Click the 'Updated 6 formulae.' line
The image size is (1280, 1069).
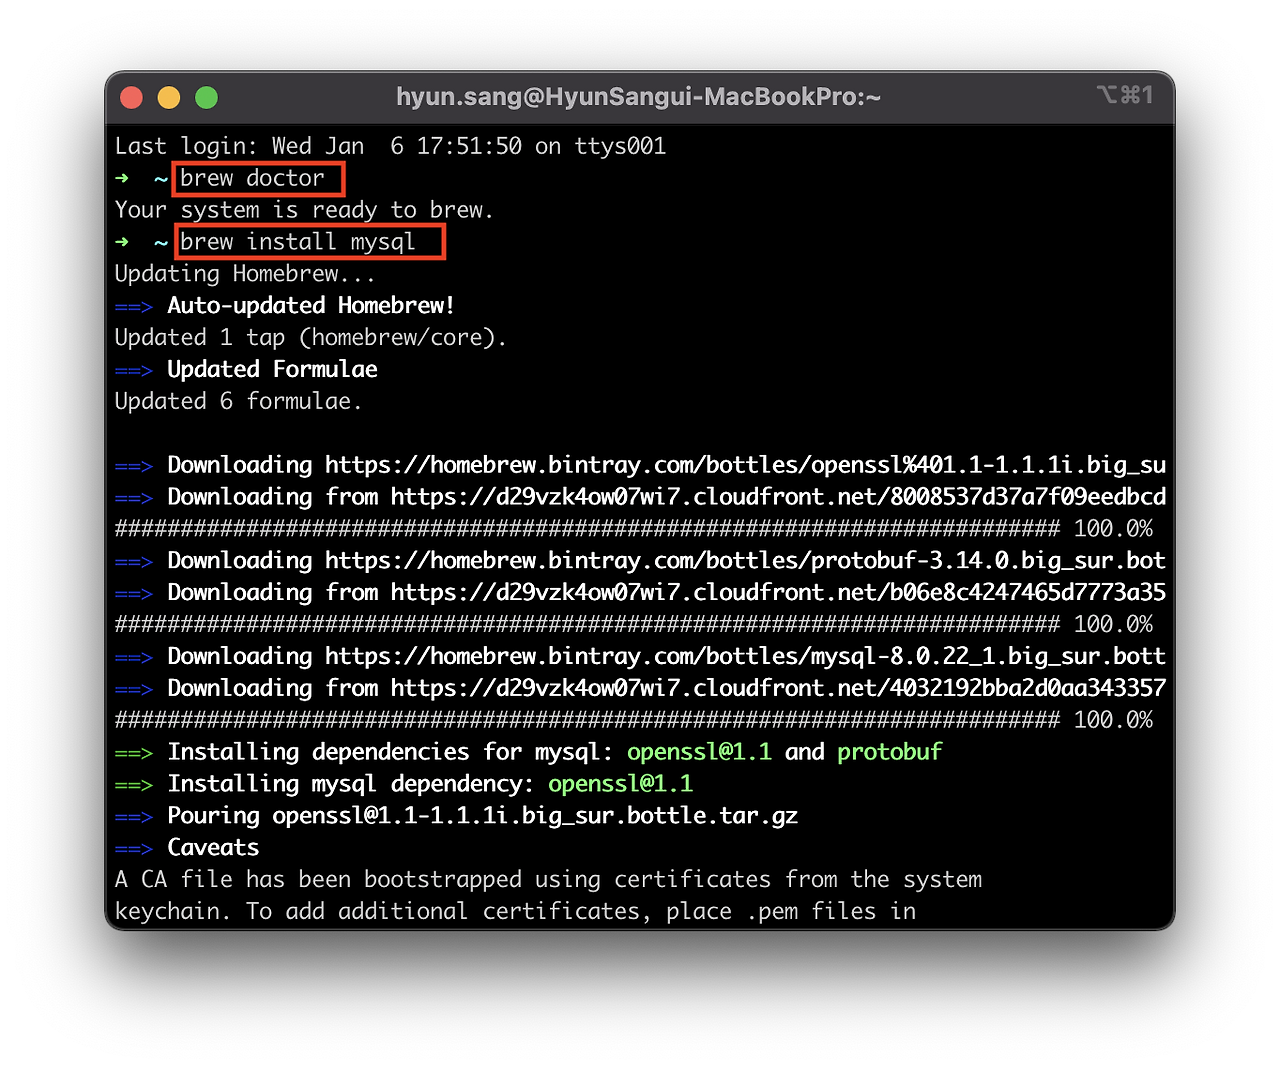tap(238, 402)
